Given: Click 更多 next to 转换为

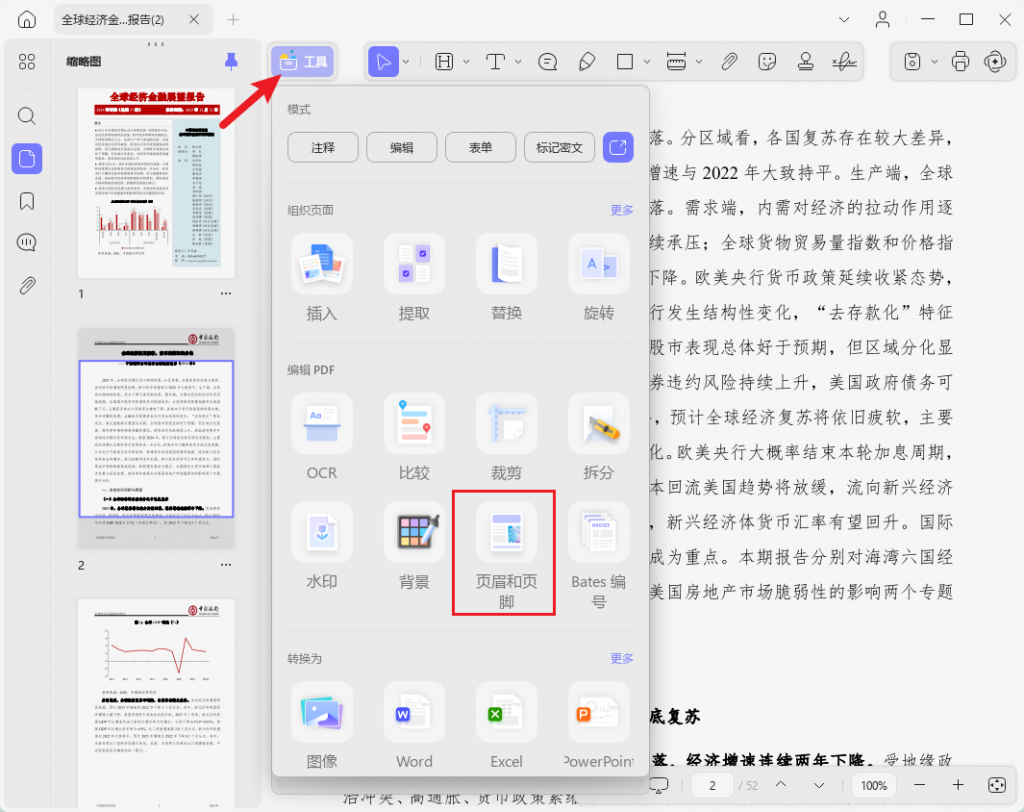Looking at the screenshot, I should [622, 658].
